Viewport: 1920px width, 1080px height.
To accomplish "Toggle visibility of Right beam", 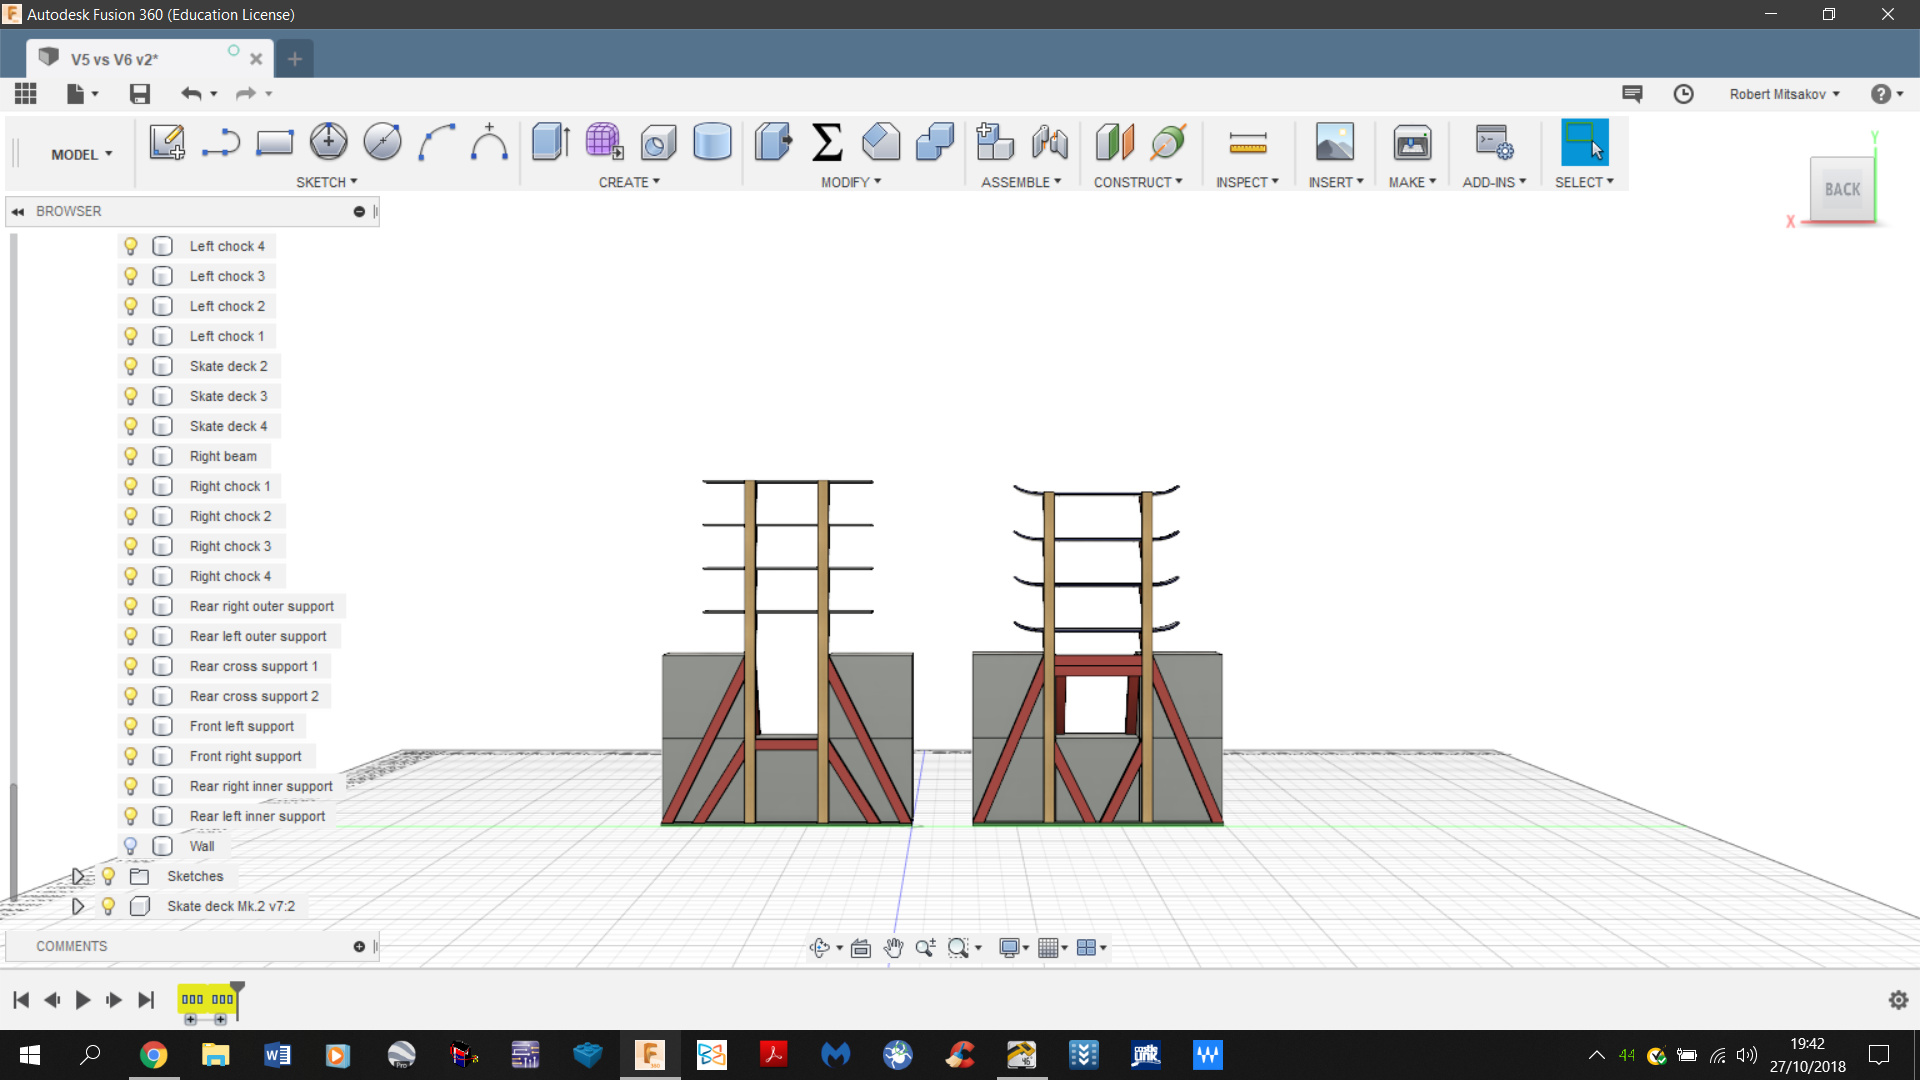I will (131, 456).
